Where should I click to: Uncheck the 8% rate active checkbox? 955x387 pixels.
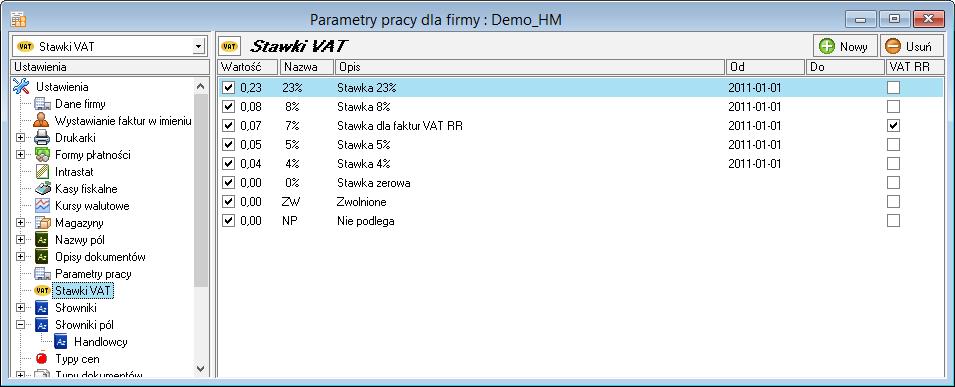228,107
